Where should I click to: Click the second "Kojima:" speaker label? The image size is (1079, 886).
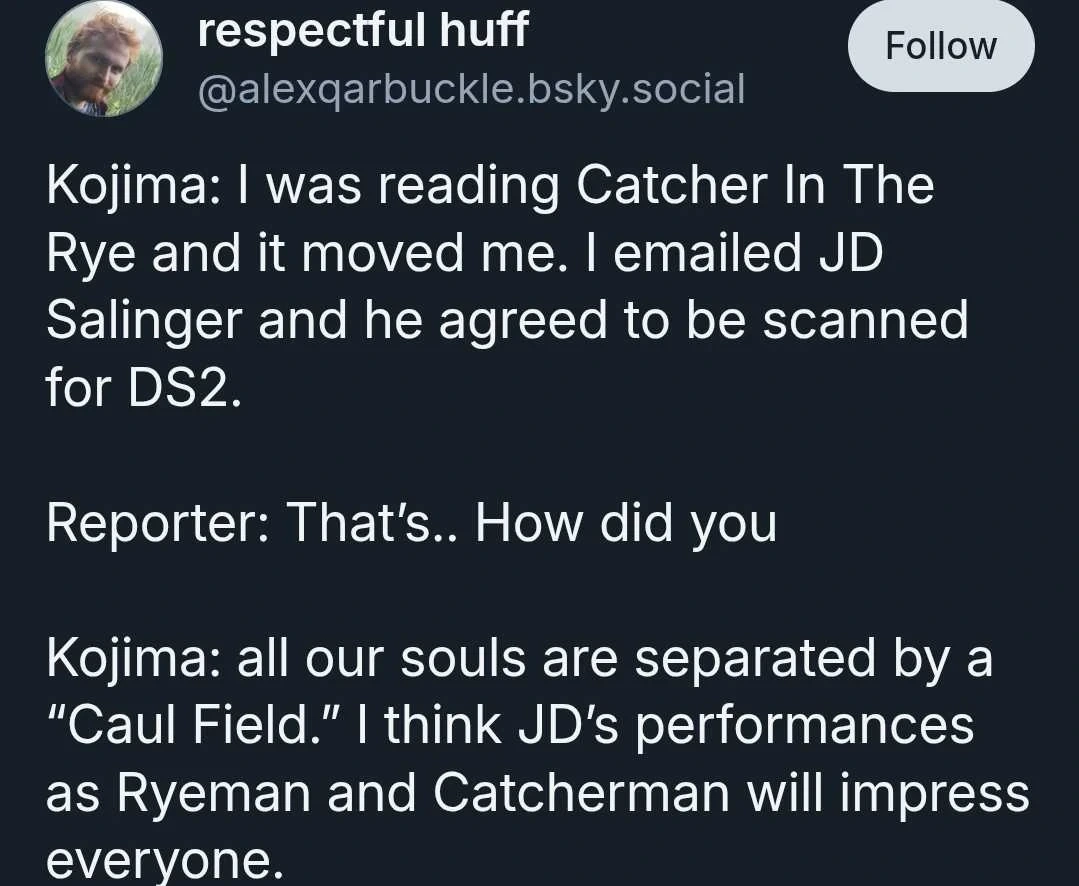click(x=125, y=658)
